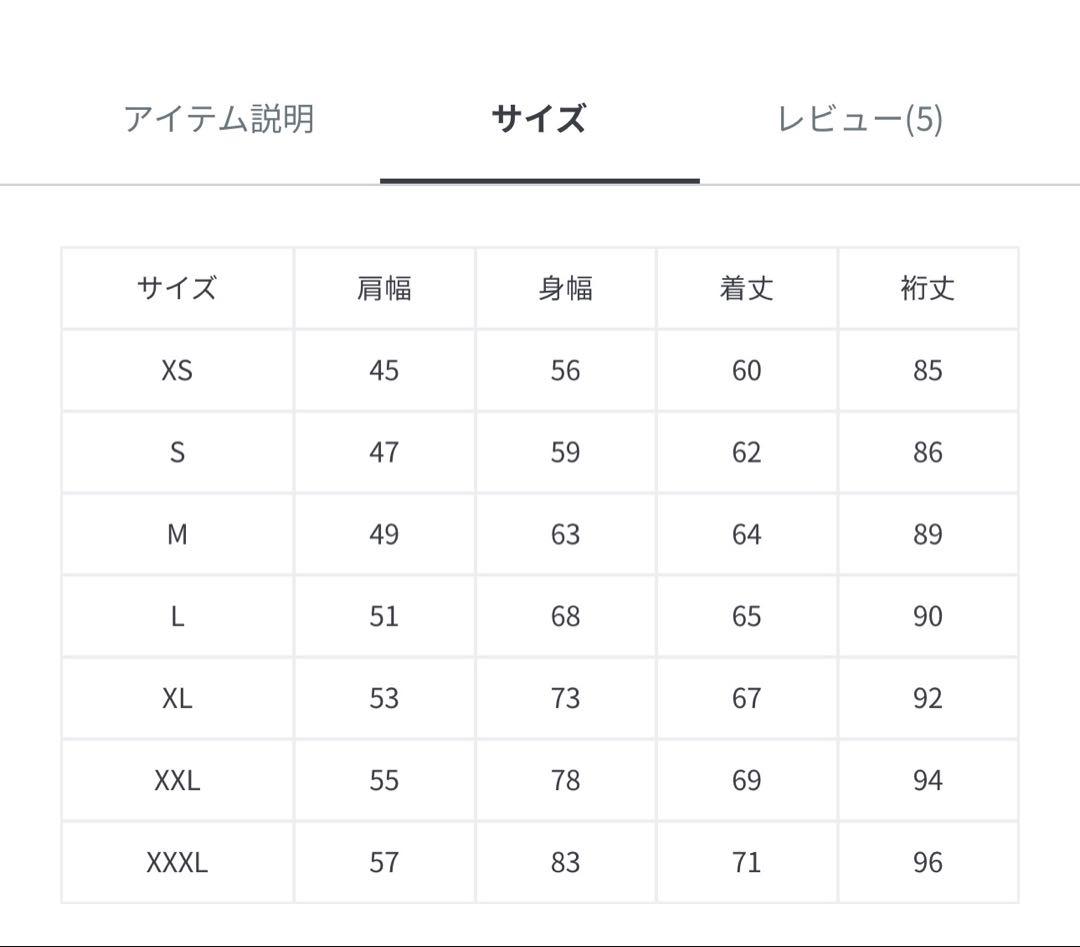Open the サイズ tab
This screenshot has width=1080, height=947.
[x=538, y=118]
